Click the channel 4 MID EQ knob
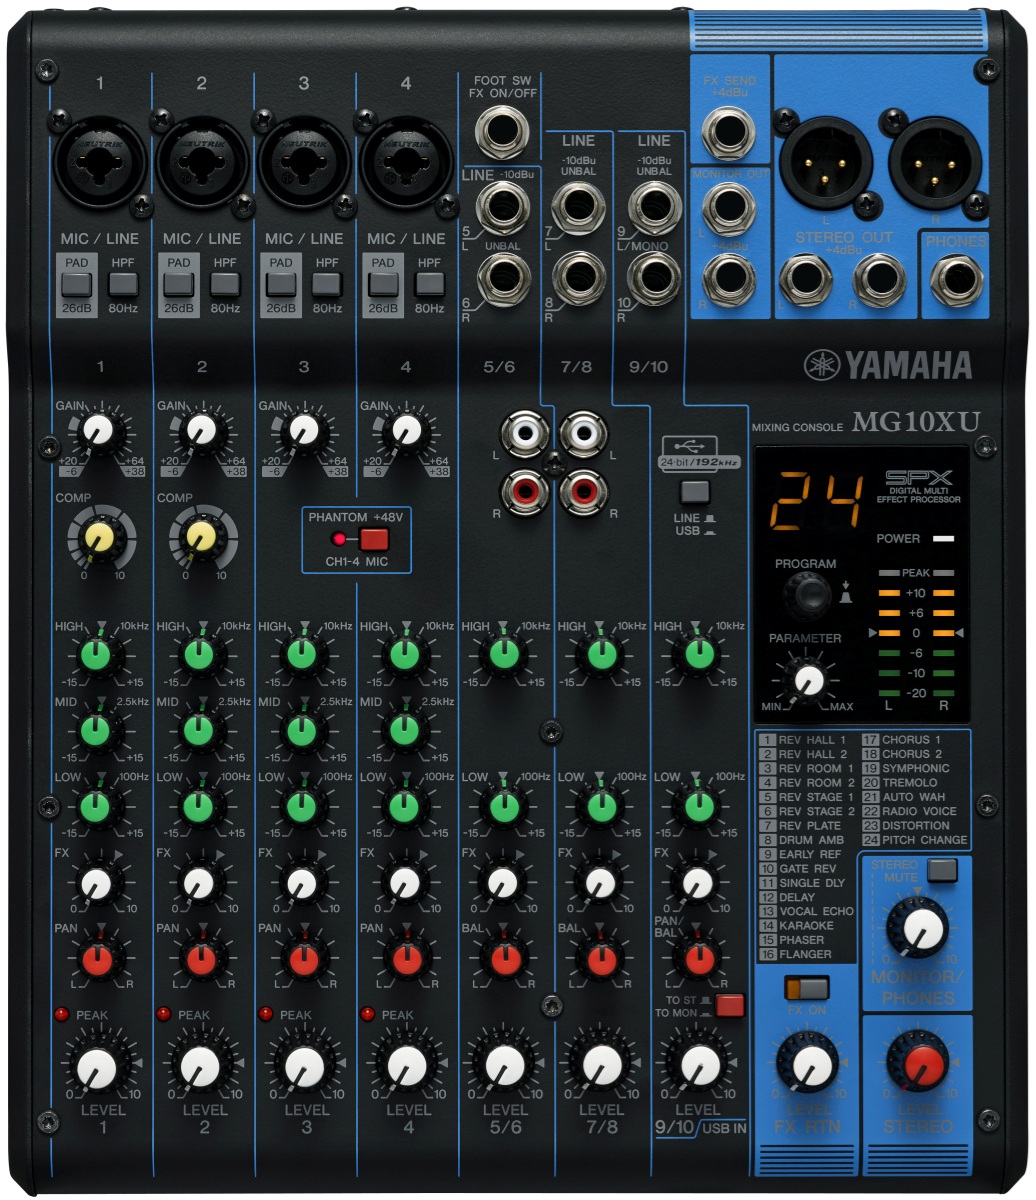This screenshot has width=1036, height=1200. (404, 730)
